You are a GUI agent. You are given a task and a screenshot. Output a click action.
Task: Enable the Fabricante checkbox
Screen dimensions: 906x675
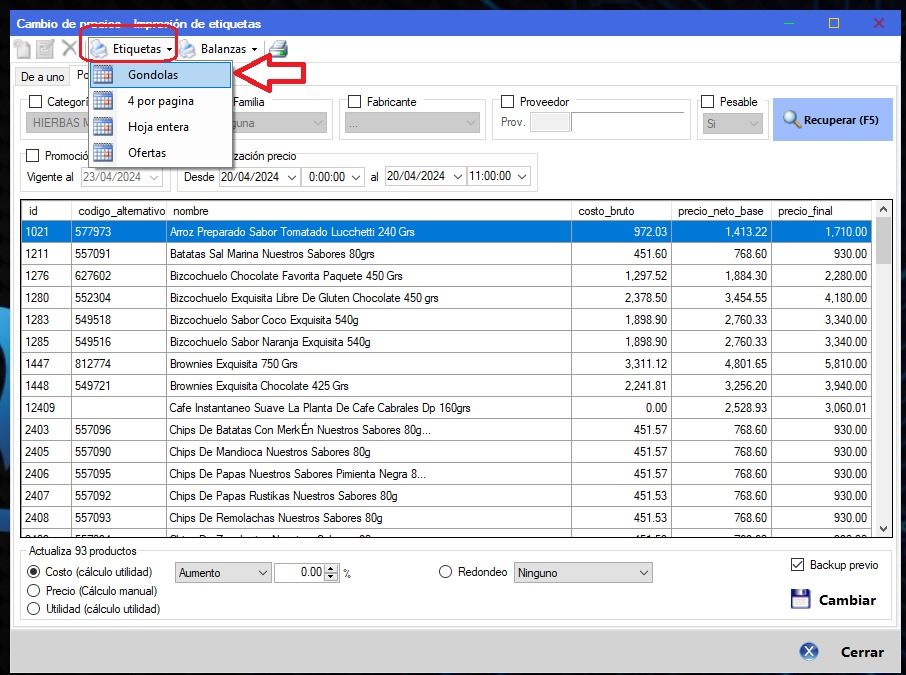click(354, 102)
